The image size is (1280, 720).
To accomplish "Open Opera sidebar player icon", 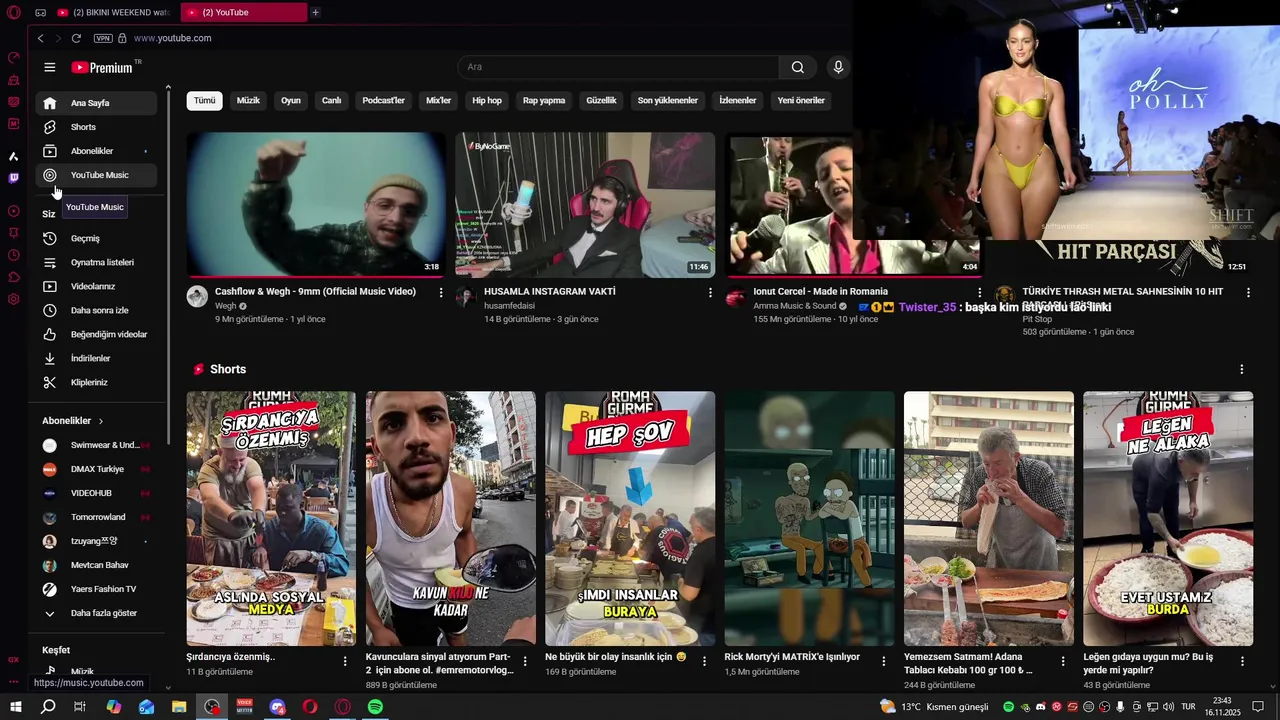I will coord(14,211).
